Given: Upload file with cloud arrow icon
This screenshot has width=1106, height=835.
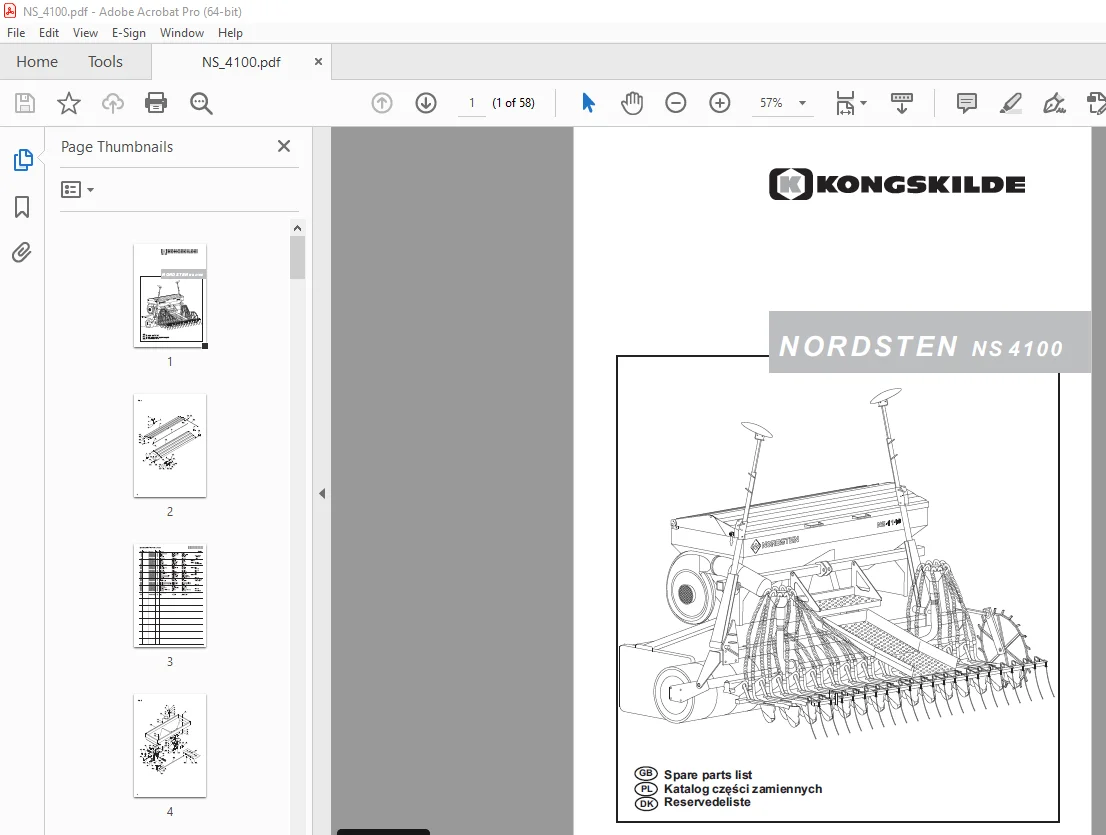Looking at the screenshot, I should pos(112,103).
